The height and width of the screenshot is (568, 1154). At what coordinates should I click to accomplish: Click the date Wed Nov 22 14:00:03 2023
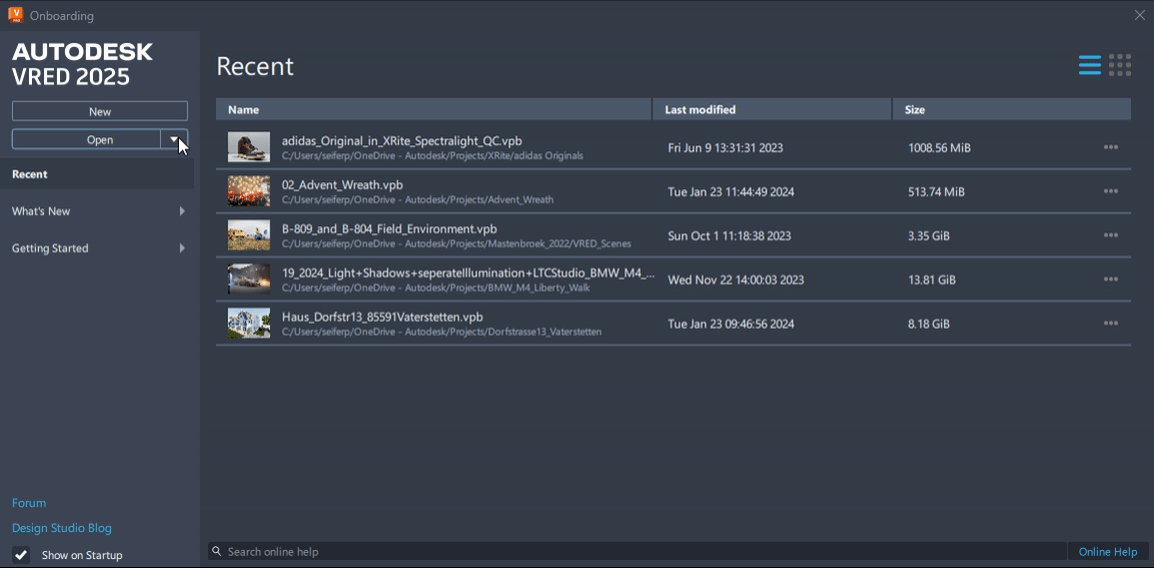pyautogui.click(x=735, y=280)
